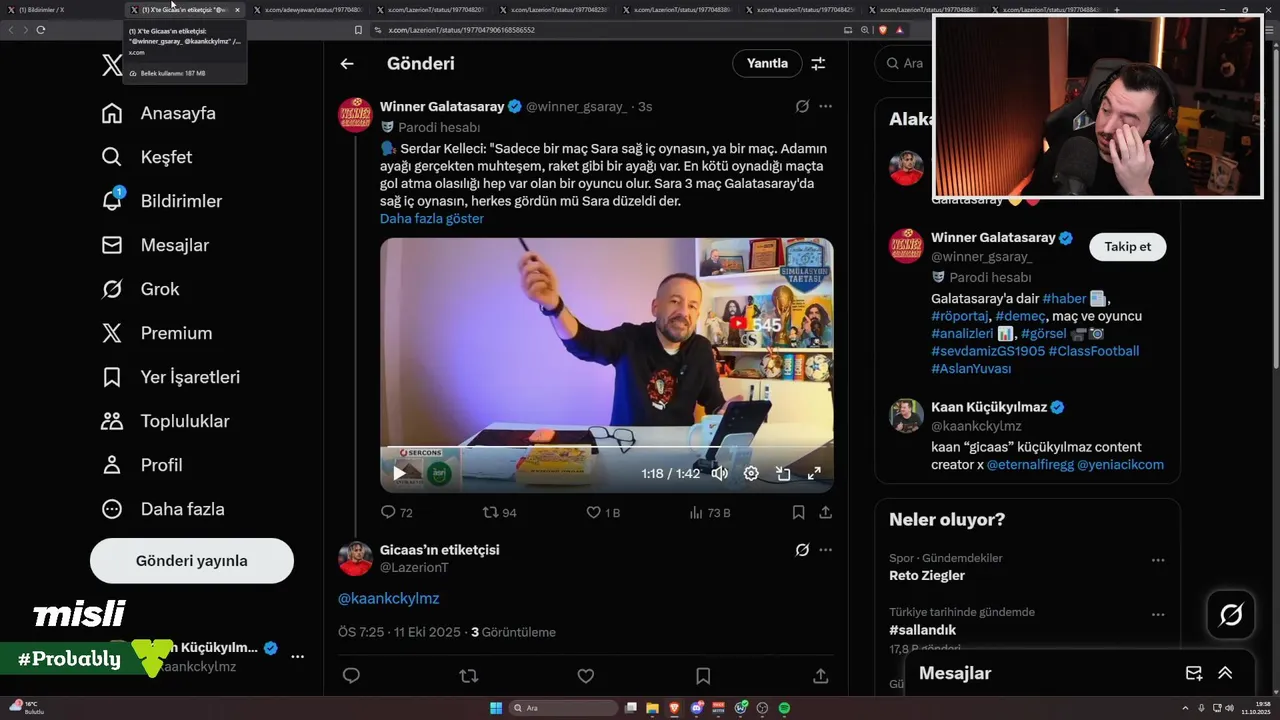Open the Reto Ziegler trend

click(x=927, y=575)
